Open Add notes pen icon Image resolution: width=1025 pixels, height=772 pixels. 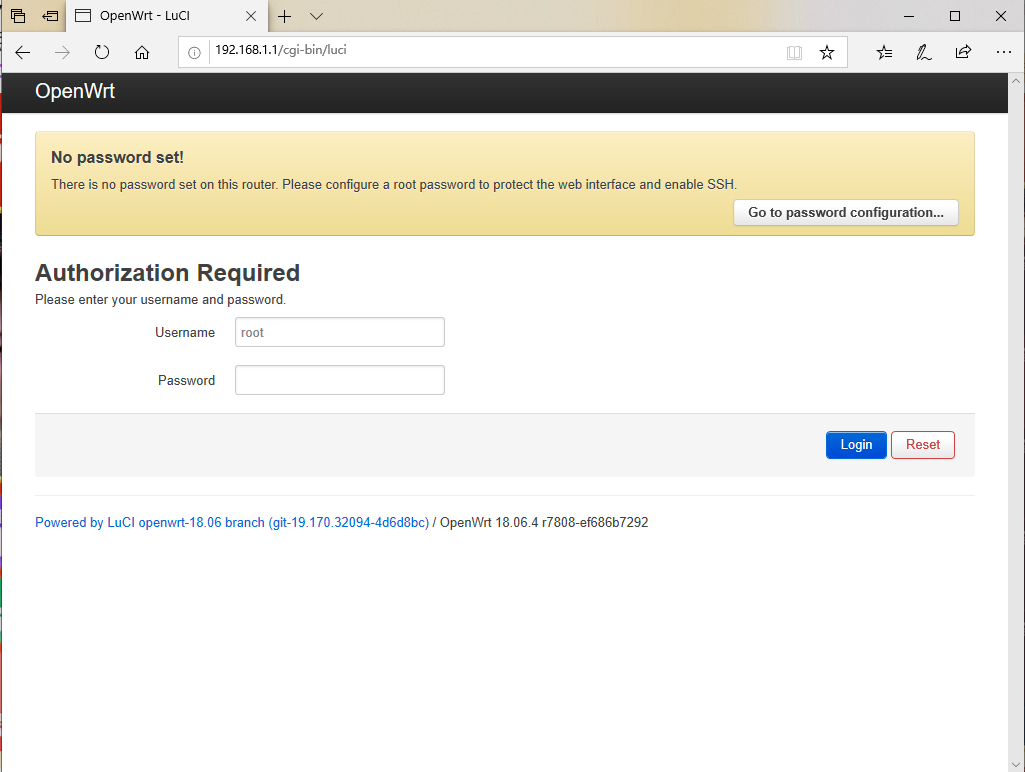(924, 52)
